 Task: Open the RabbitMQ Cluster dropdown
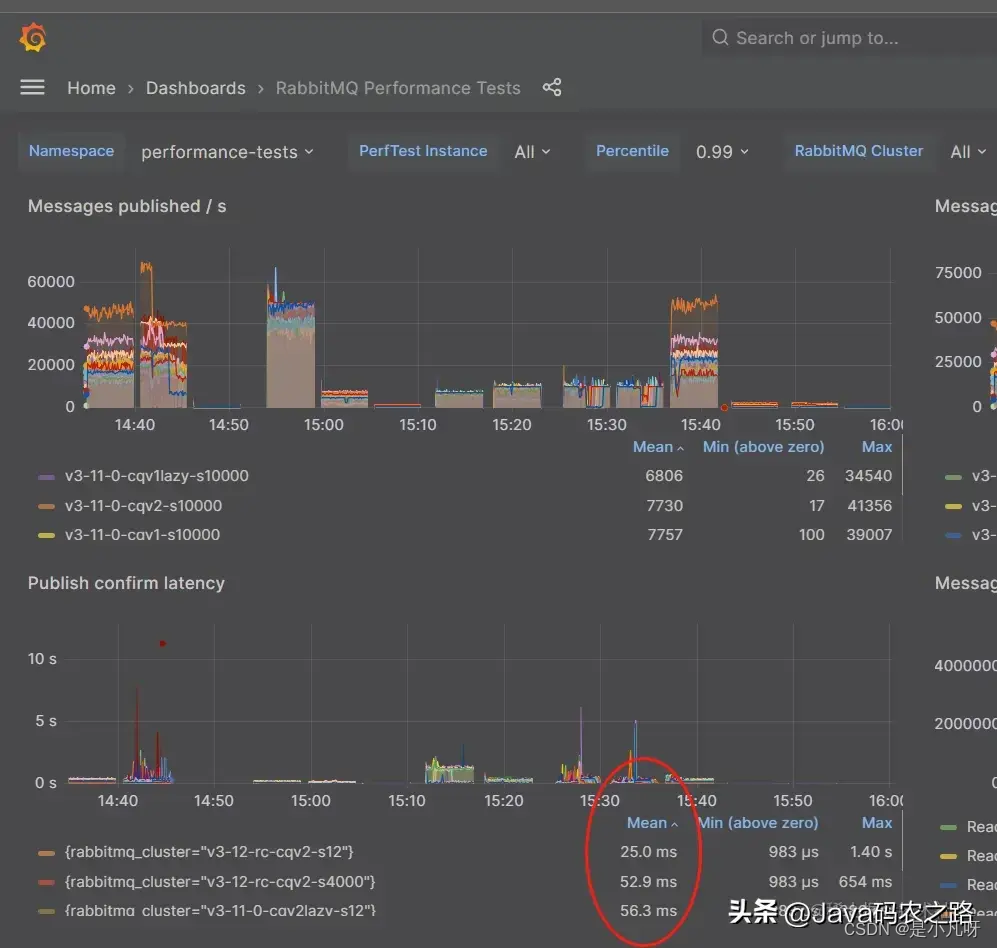[x=967, y=151]
